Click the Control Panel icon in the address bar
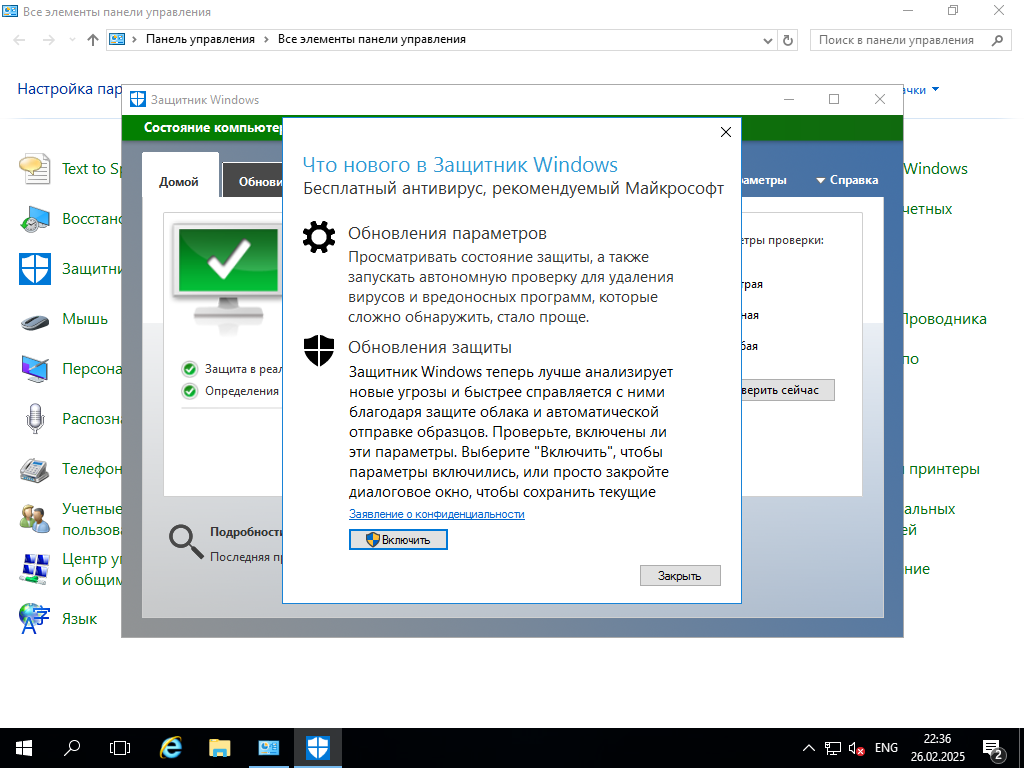Viewport: 1024px width, 768px height. (x=117, y=39)
